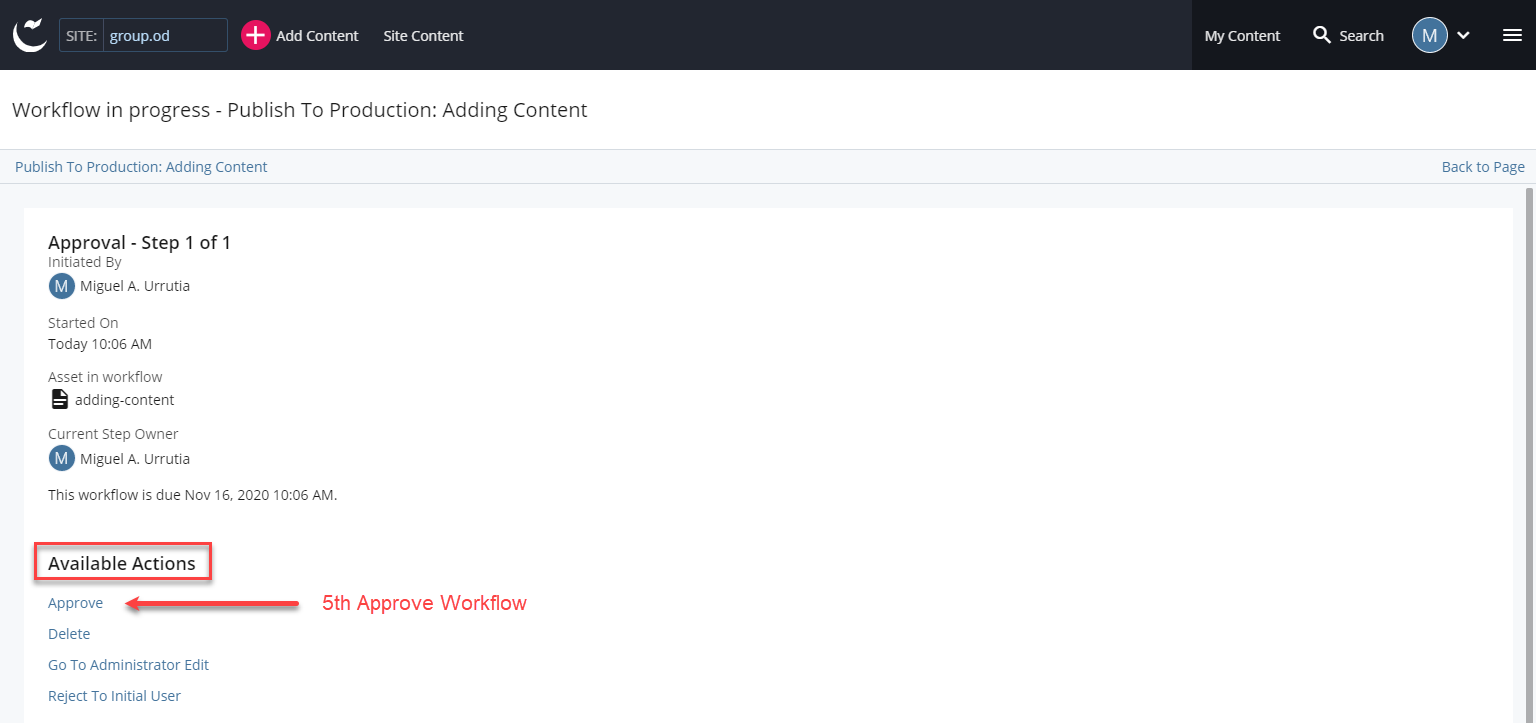
Task: Click the magnifying glass Search icon
Action: pyautogui.click(x=1322, y=35)
